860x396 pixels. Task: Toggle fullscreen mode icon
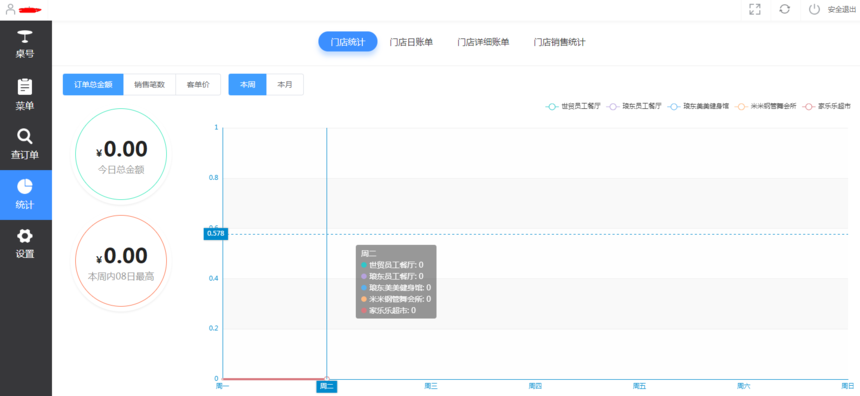point(755,9)
